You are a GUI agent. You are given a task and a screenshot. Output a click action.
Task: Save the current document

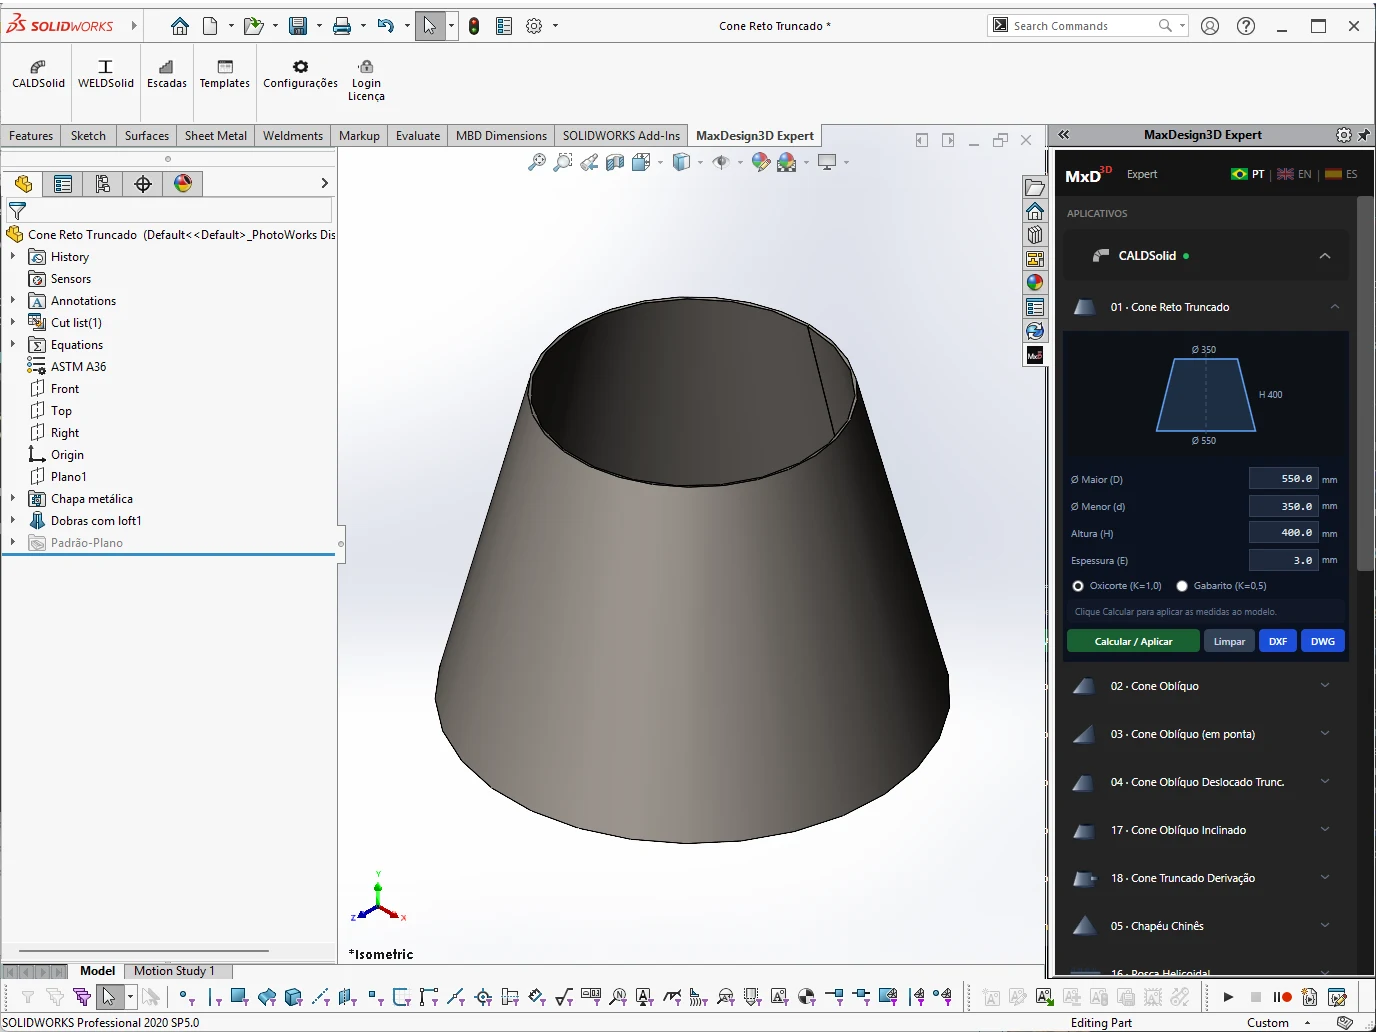pos(298,26)
